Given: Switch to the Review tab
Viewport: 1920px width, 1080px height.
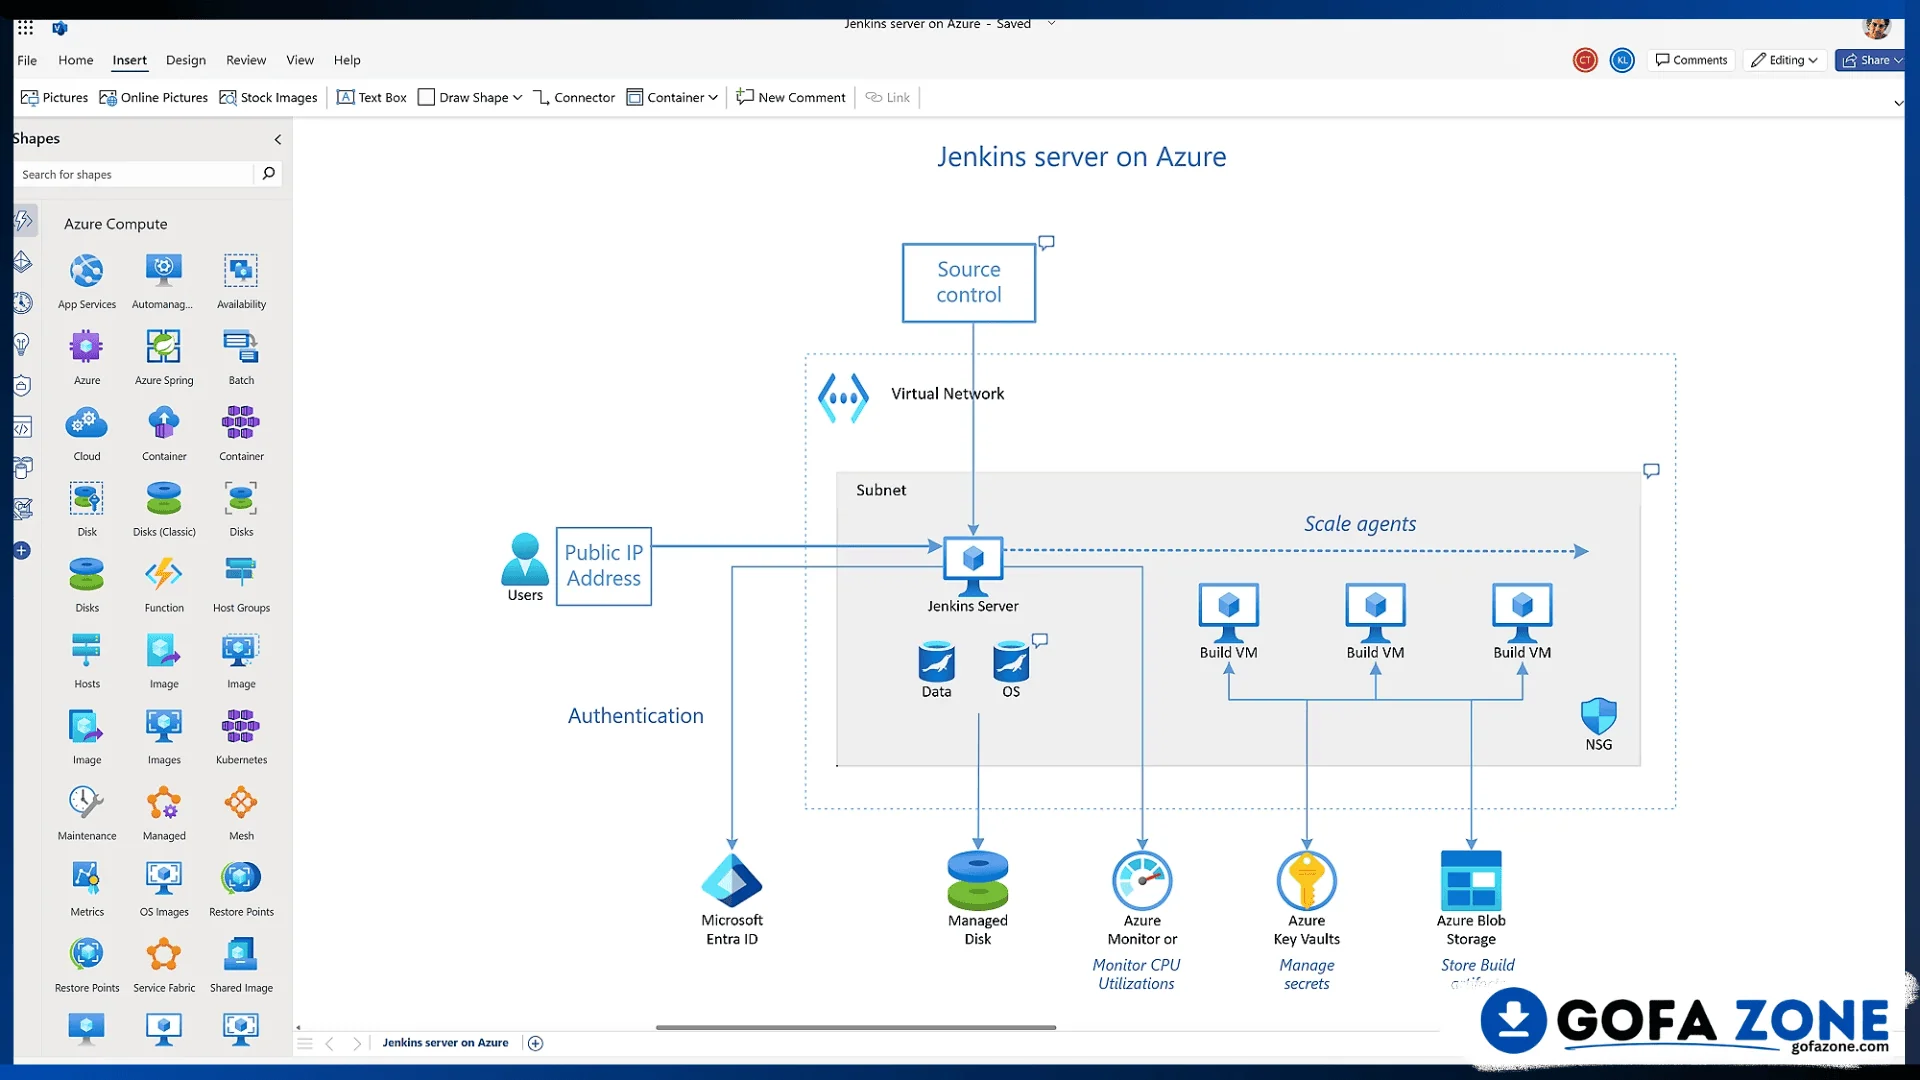Looking at the screenshot, I should click(246, 60).
